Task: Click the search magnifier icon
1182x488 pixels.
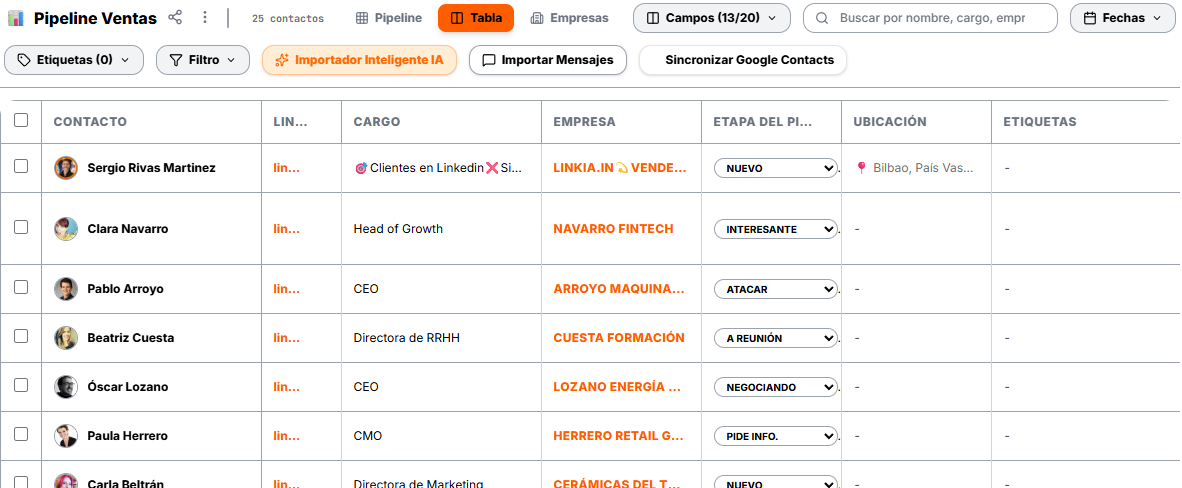Action: point(823,18)
